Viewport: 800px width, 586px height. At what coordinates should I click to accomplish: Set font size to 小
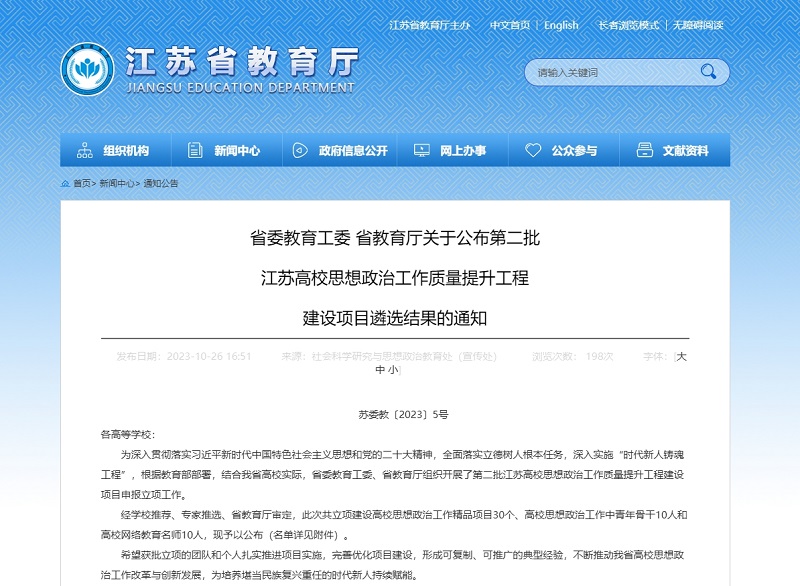pyautogui.click(x=393, y=370)
